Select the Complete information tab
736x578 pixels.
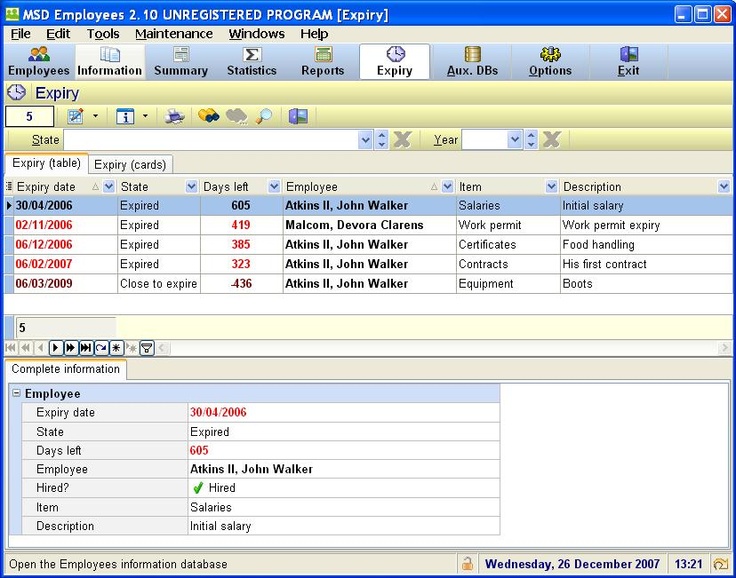pyautogui.click(x=66, y=369)
